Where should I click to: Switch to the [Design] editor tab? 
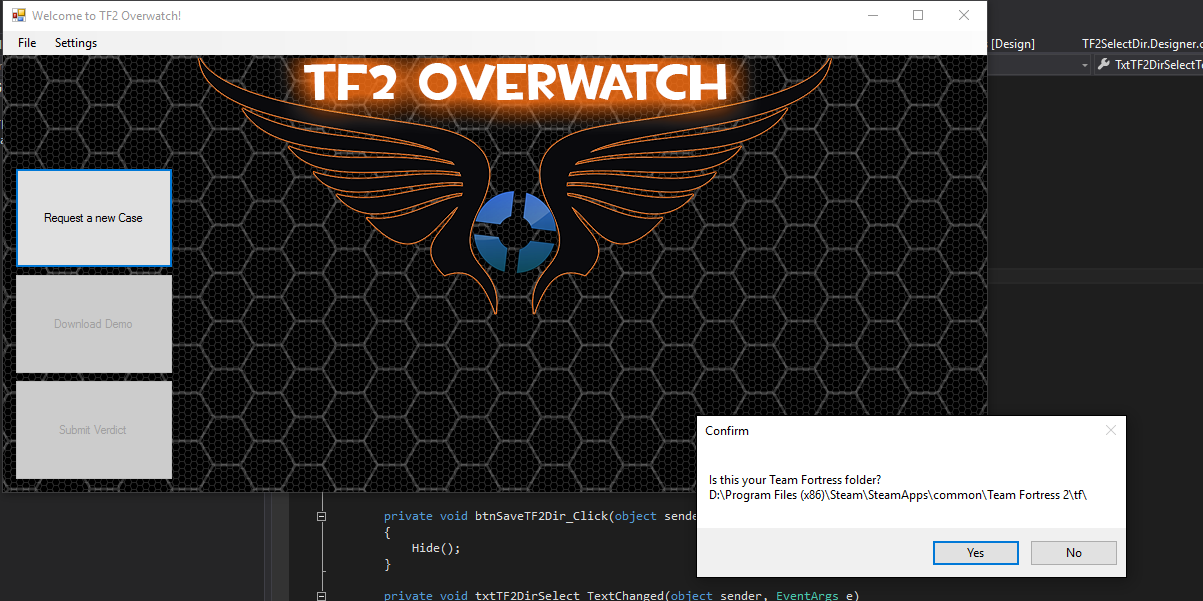1012,43
